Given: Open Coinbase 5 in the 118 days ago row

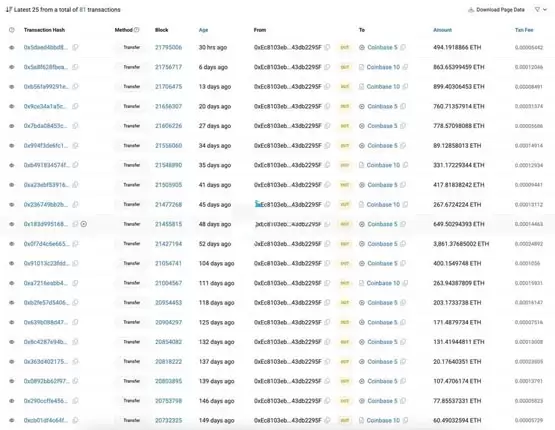Looking at the screenshot, I should point(382,303).
